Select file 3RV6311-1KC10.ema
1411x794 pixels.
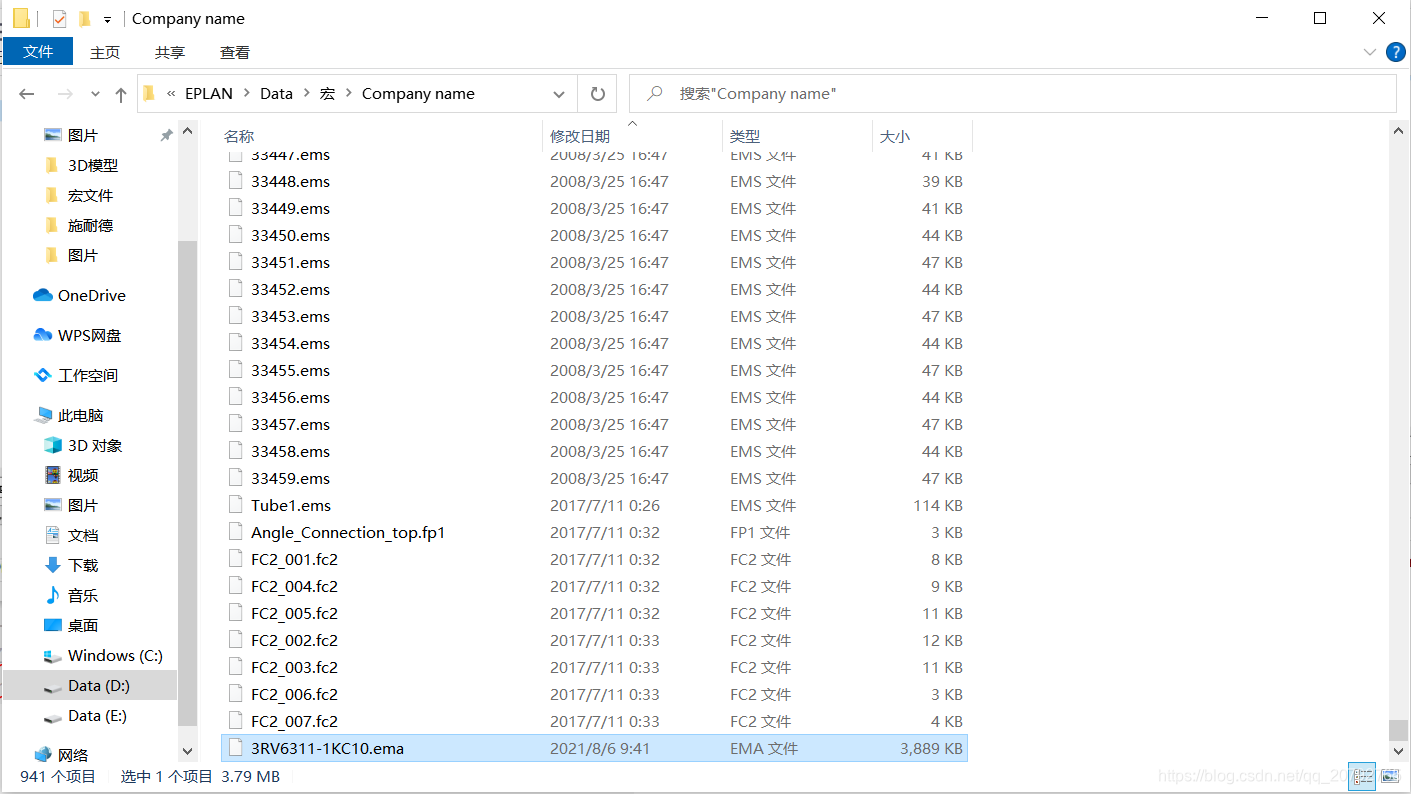pos(594,748)
